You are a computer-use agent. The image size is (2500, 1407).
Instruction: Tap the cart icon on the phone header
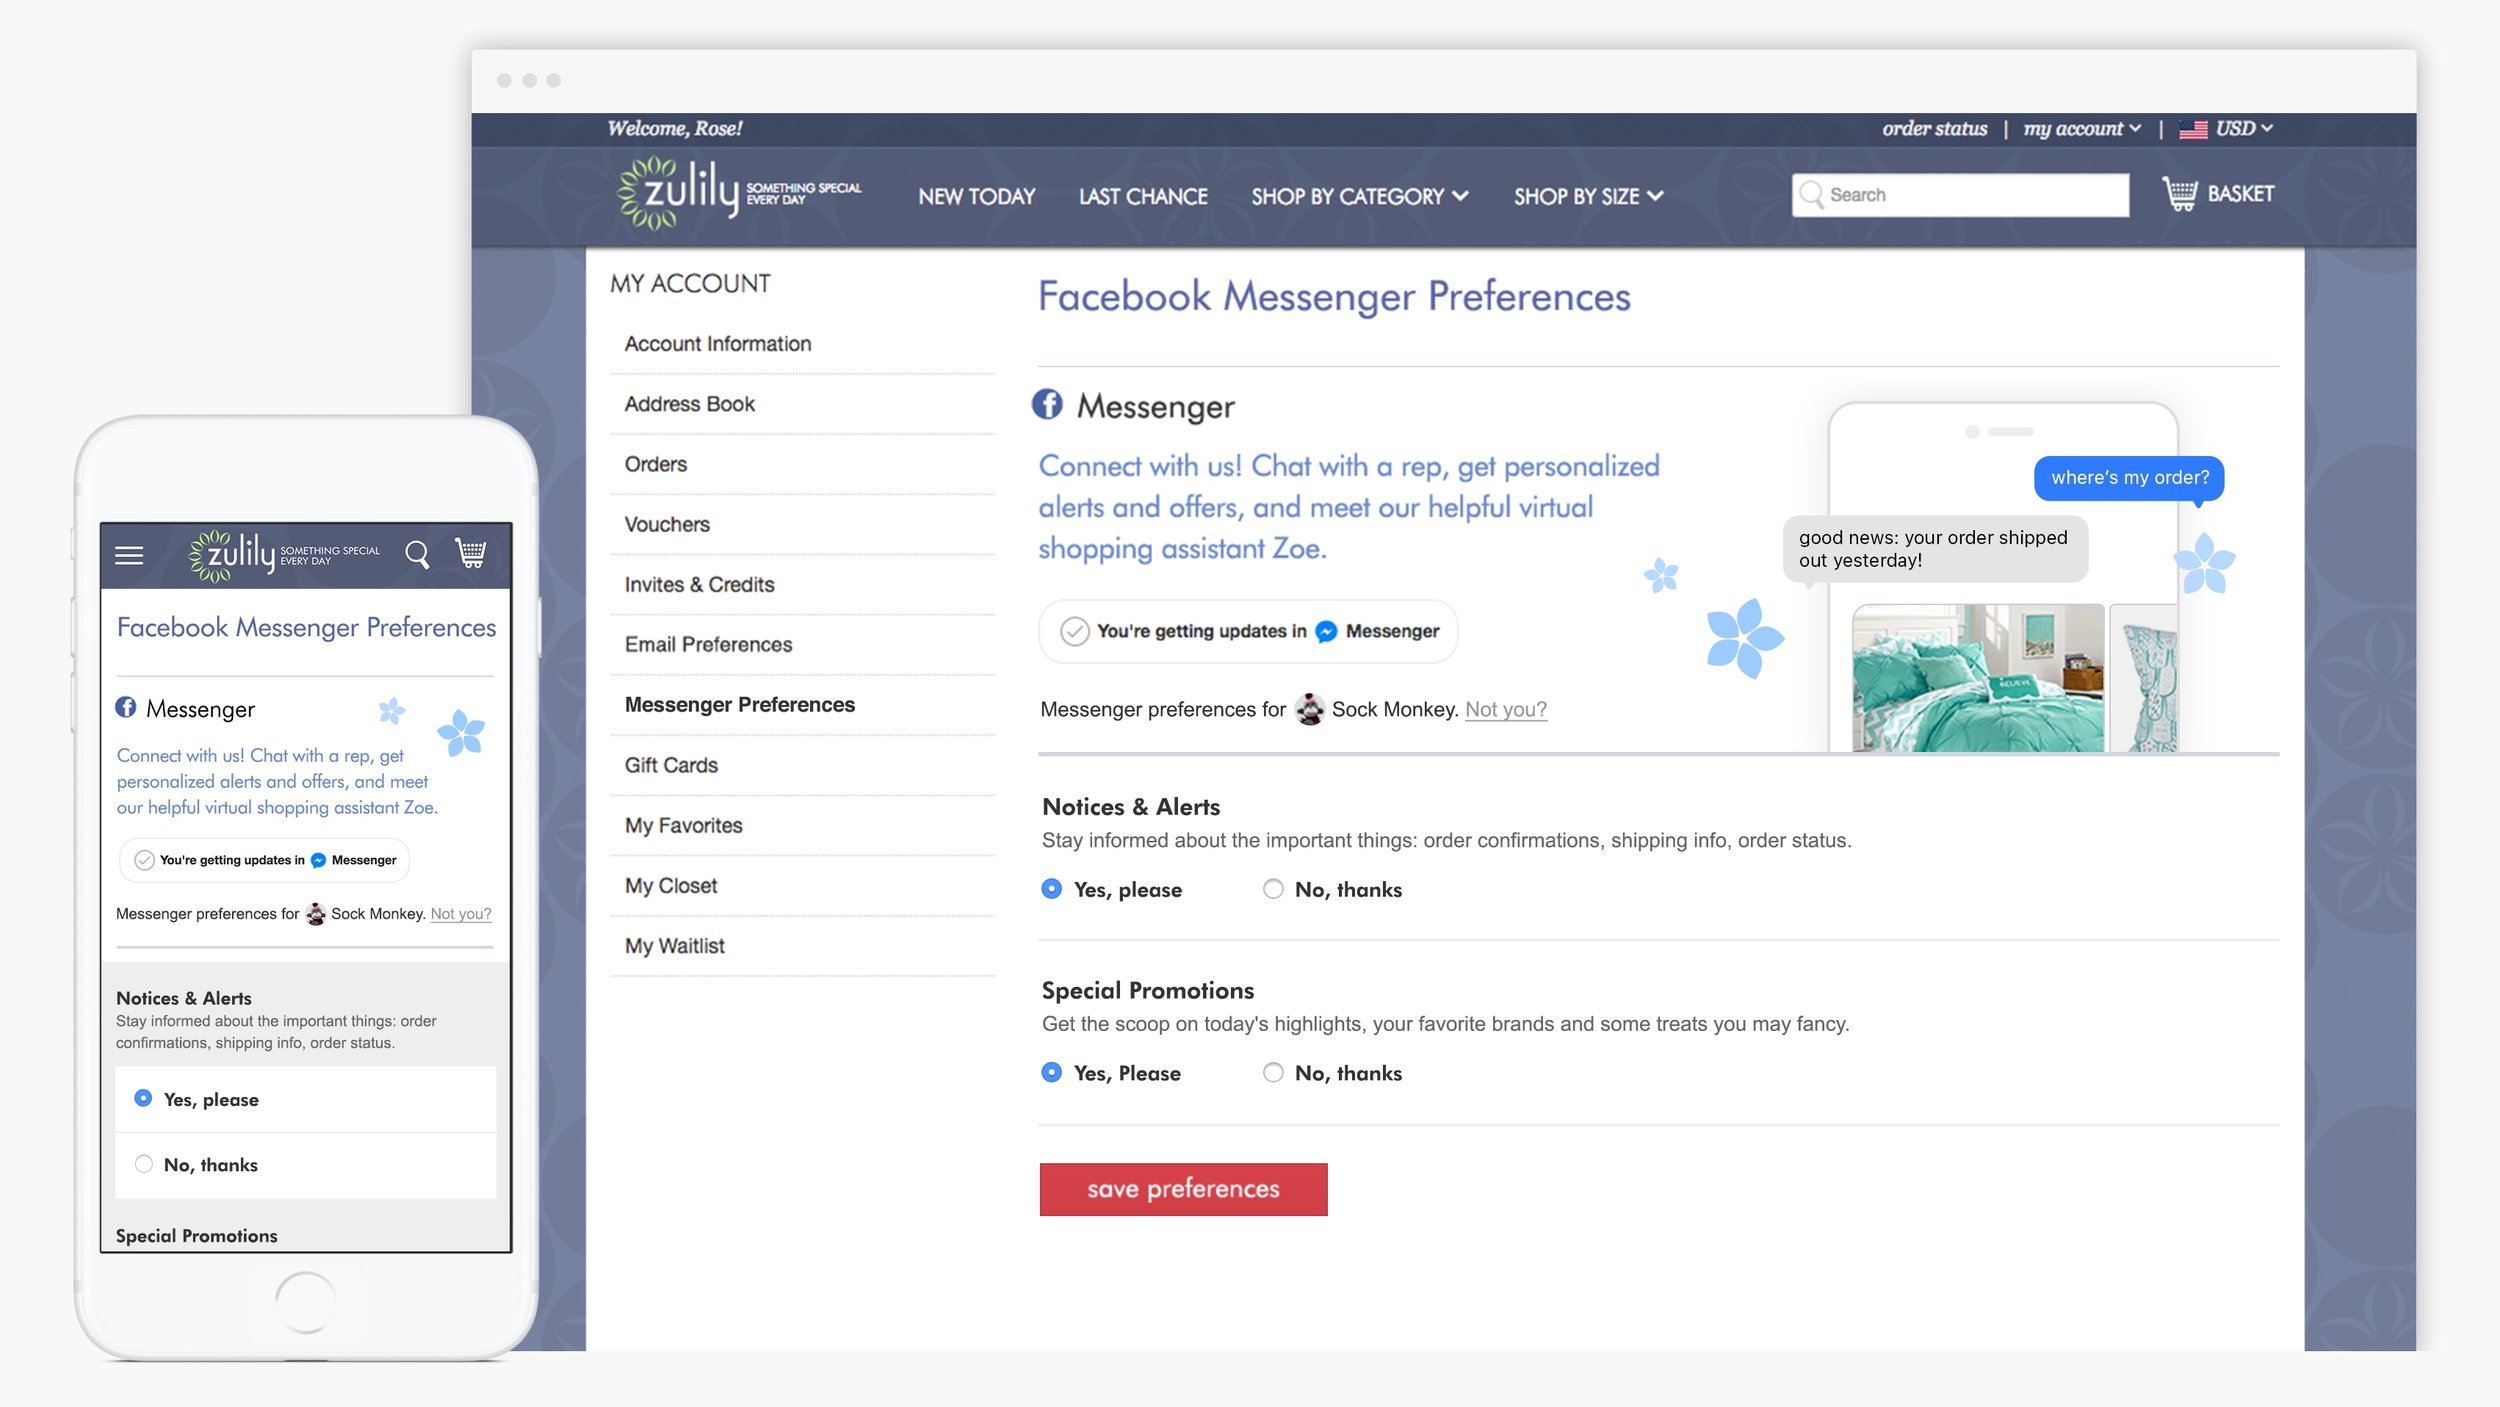471,553
